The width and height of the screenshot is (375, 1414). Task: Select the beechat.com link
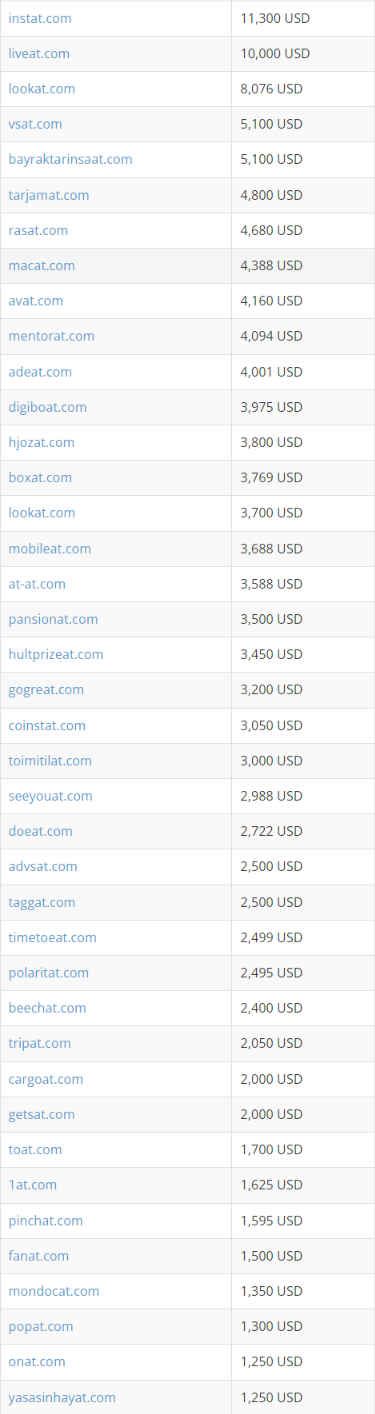[x=47, y=1008]
